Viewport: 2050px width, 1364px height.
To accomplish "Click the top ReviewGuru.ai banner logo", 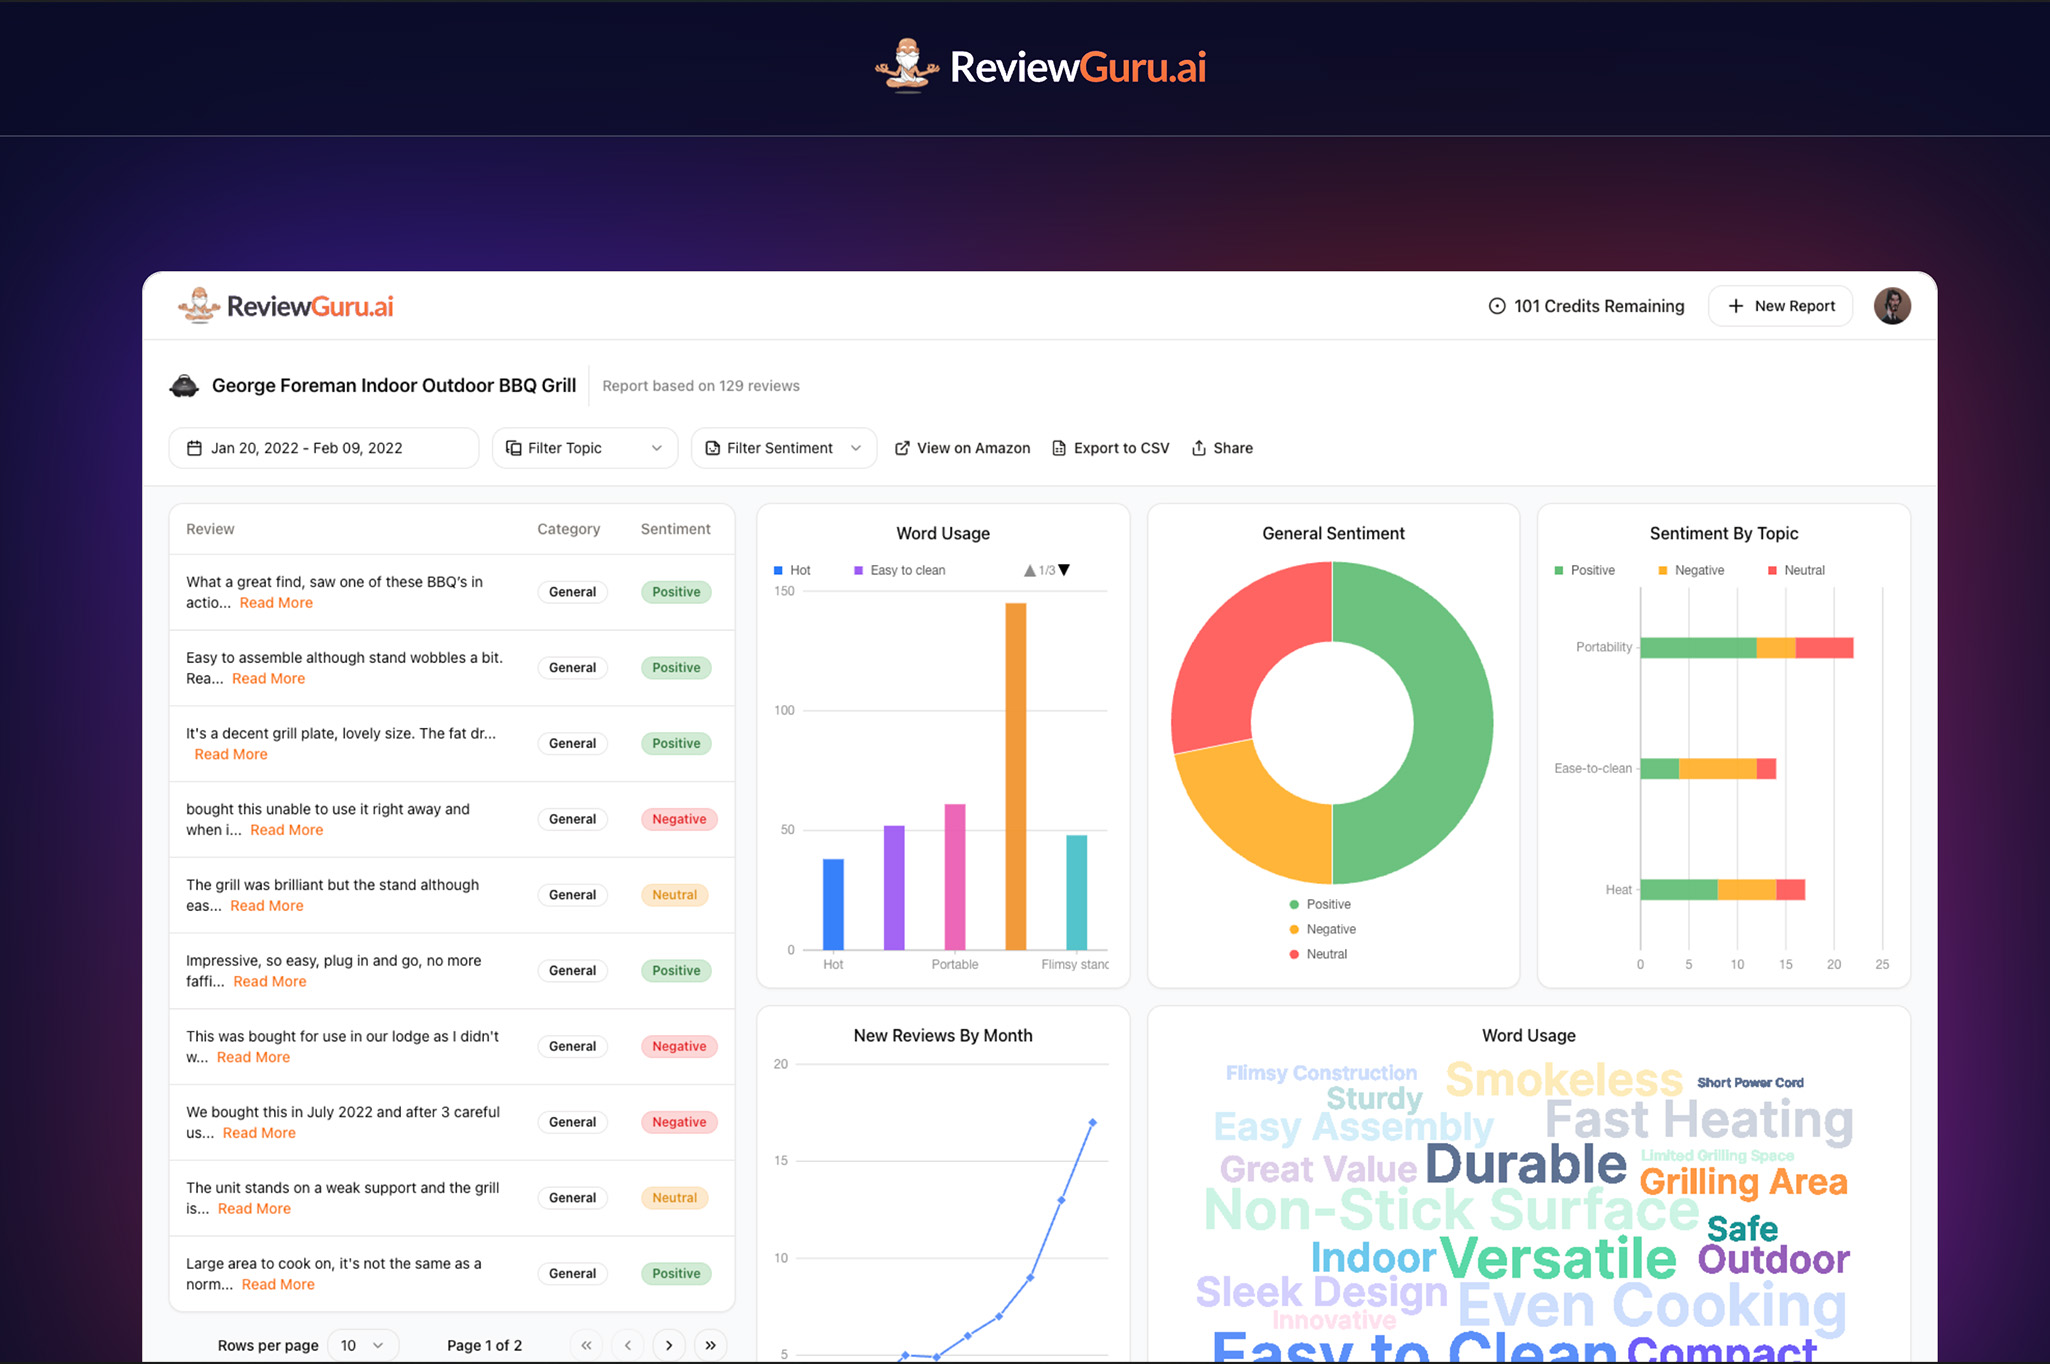I will point(1040,66).
